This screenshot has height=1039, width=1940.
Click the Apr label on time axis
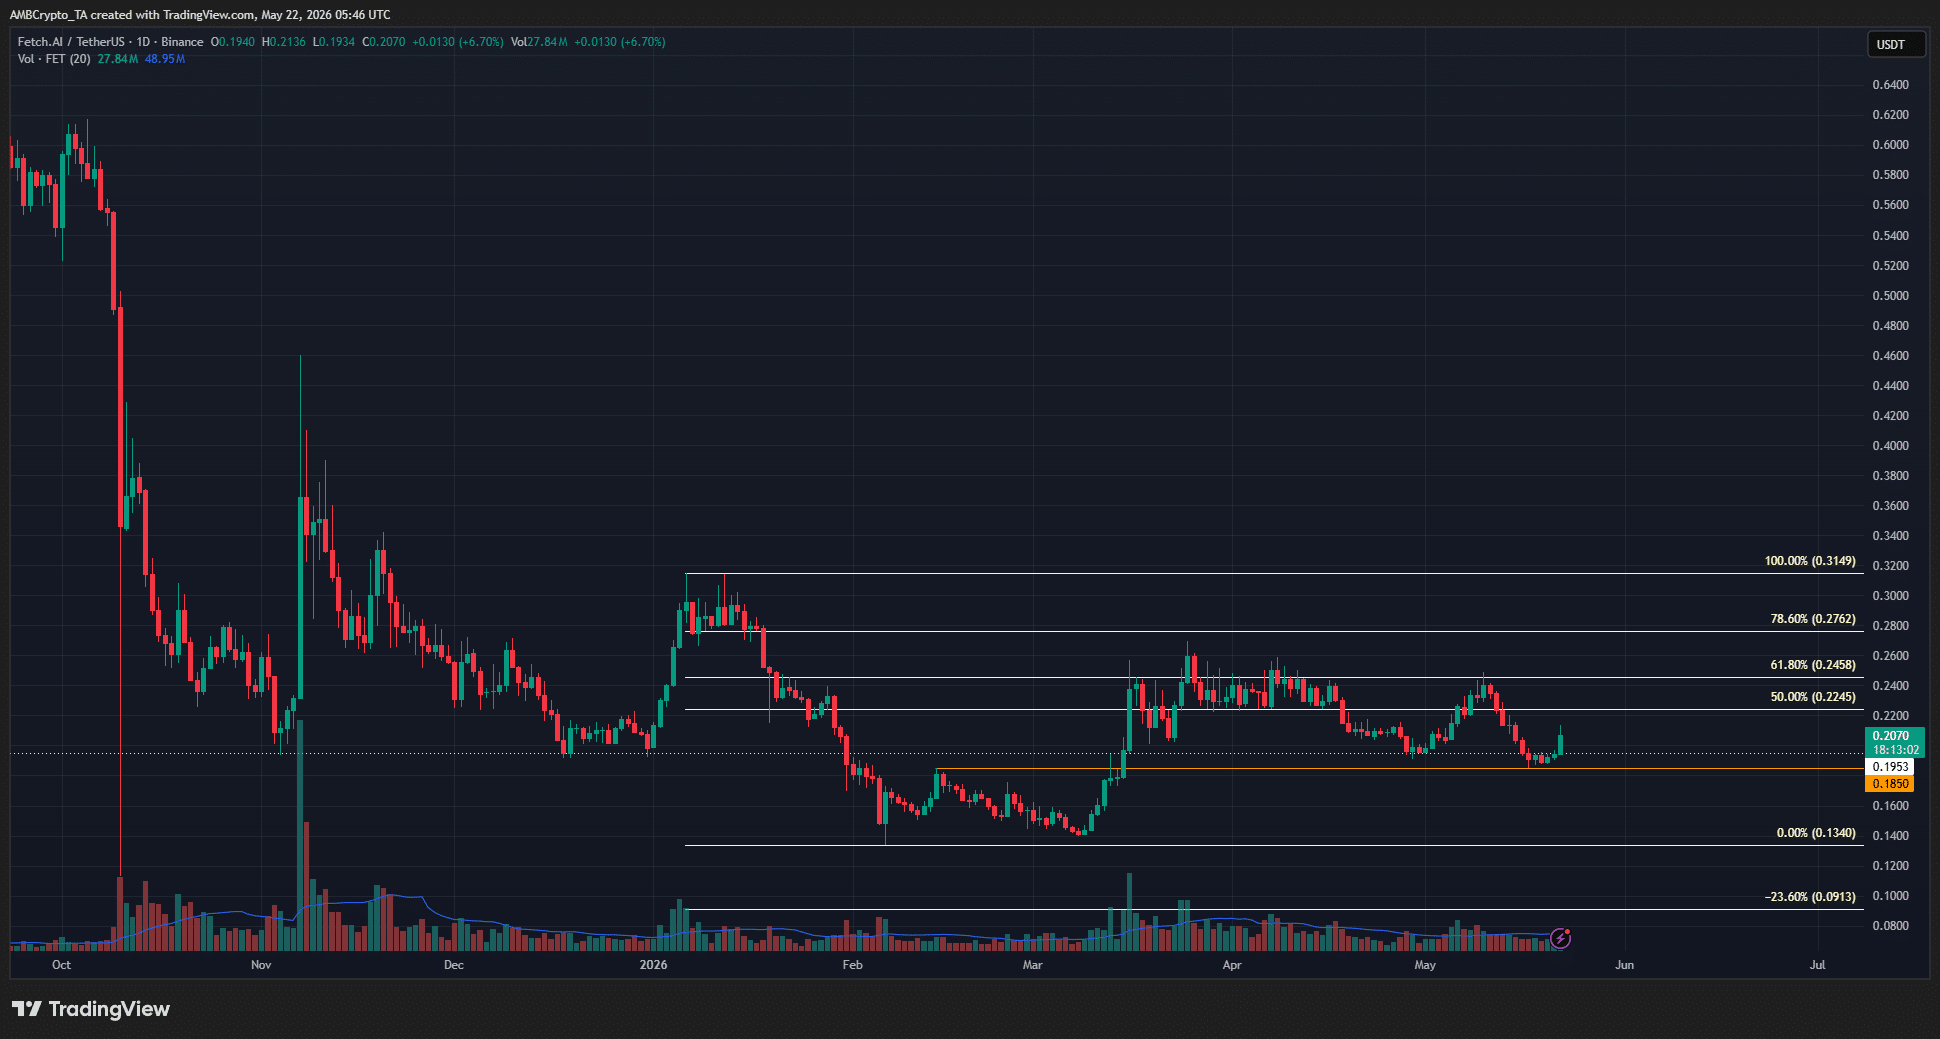coord(1232,965)
